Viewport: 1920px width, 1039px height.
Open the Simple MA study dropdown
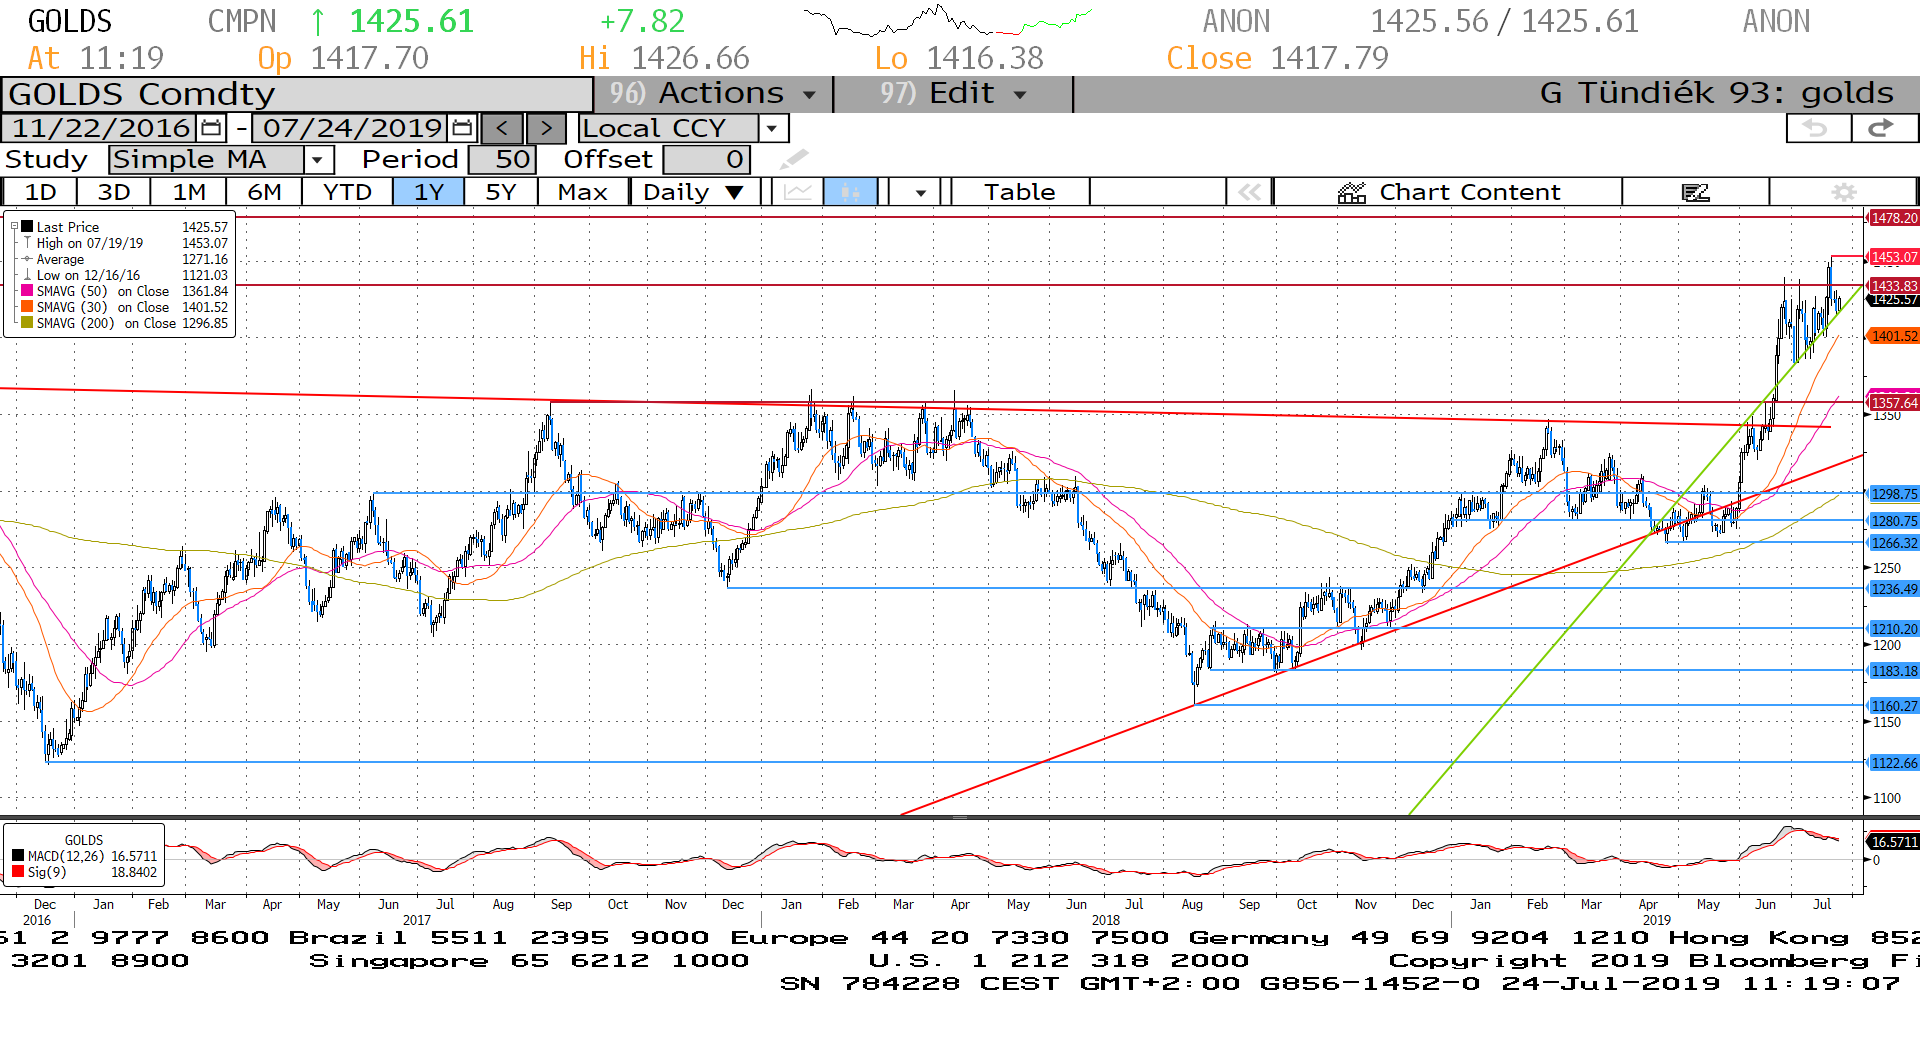pyautogui.click(x=318, y=159)
